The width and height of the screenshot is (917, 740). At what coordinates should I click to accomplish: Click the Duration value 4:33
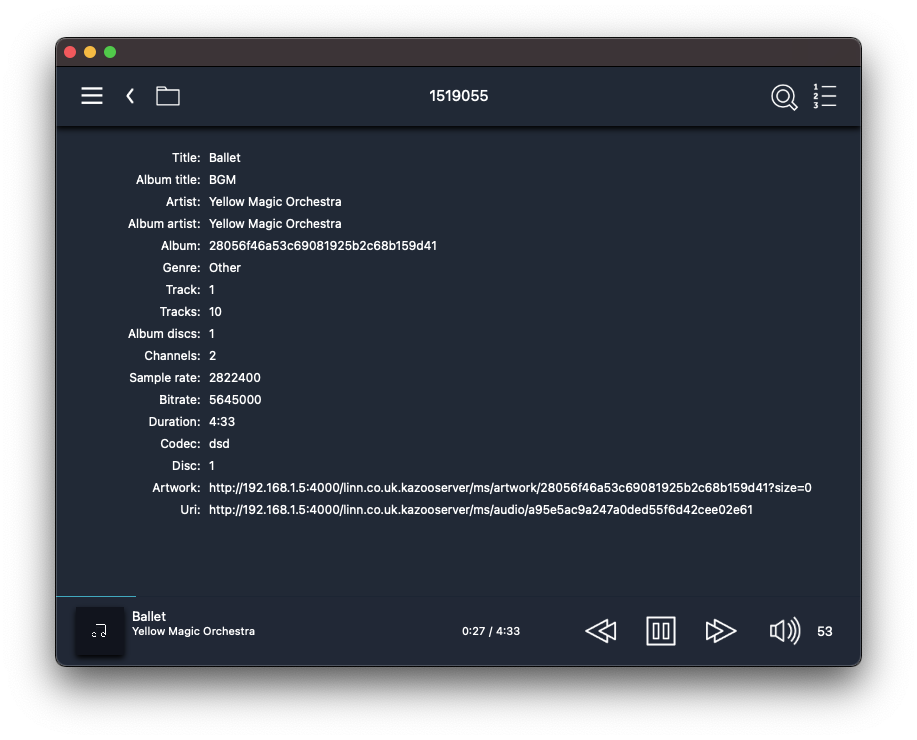point(222,422)
